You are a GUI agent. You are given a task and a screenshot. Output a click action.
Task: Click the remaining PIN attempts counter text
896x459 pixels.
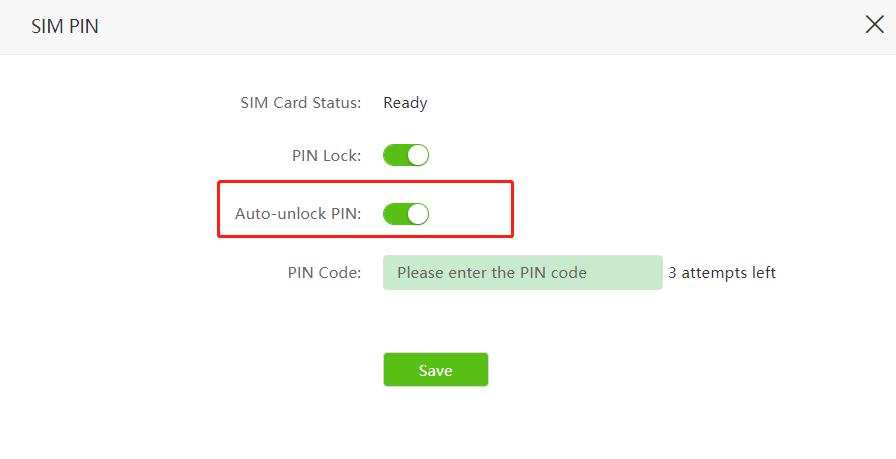[x=722, y=272]
